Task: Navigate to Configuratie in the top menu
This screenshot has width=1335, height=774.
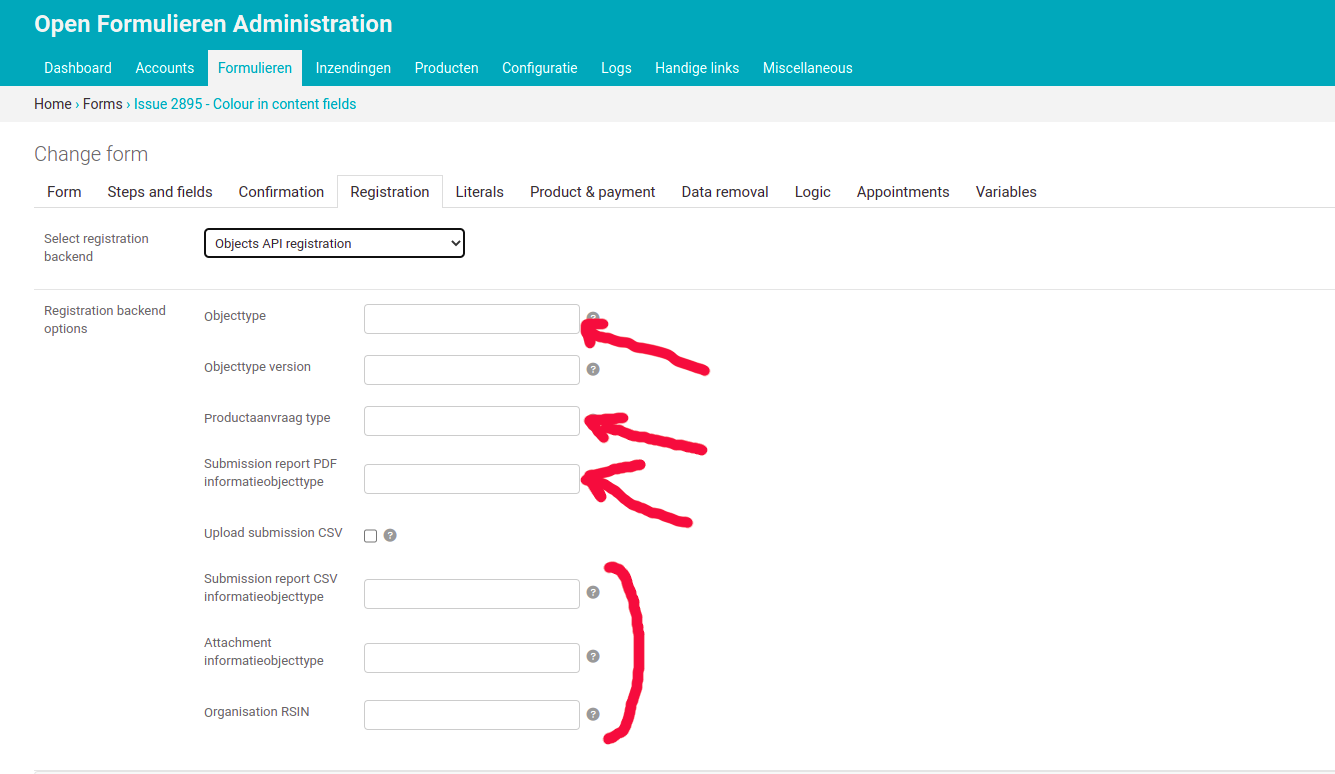Action: click(x=539, y=67)
